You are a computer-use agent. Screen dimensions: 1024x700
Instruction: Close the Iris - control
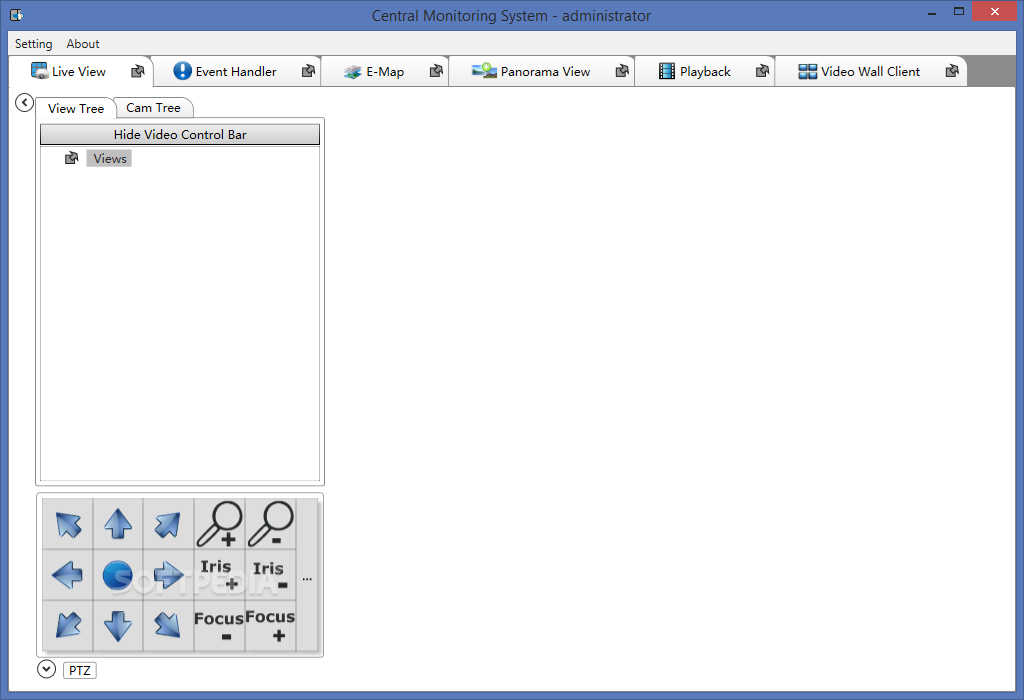pos(270,575)
